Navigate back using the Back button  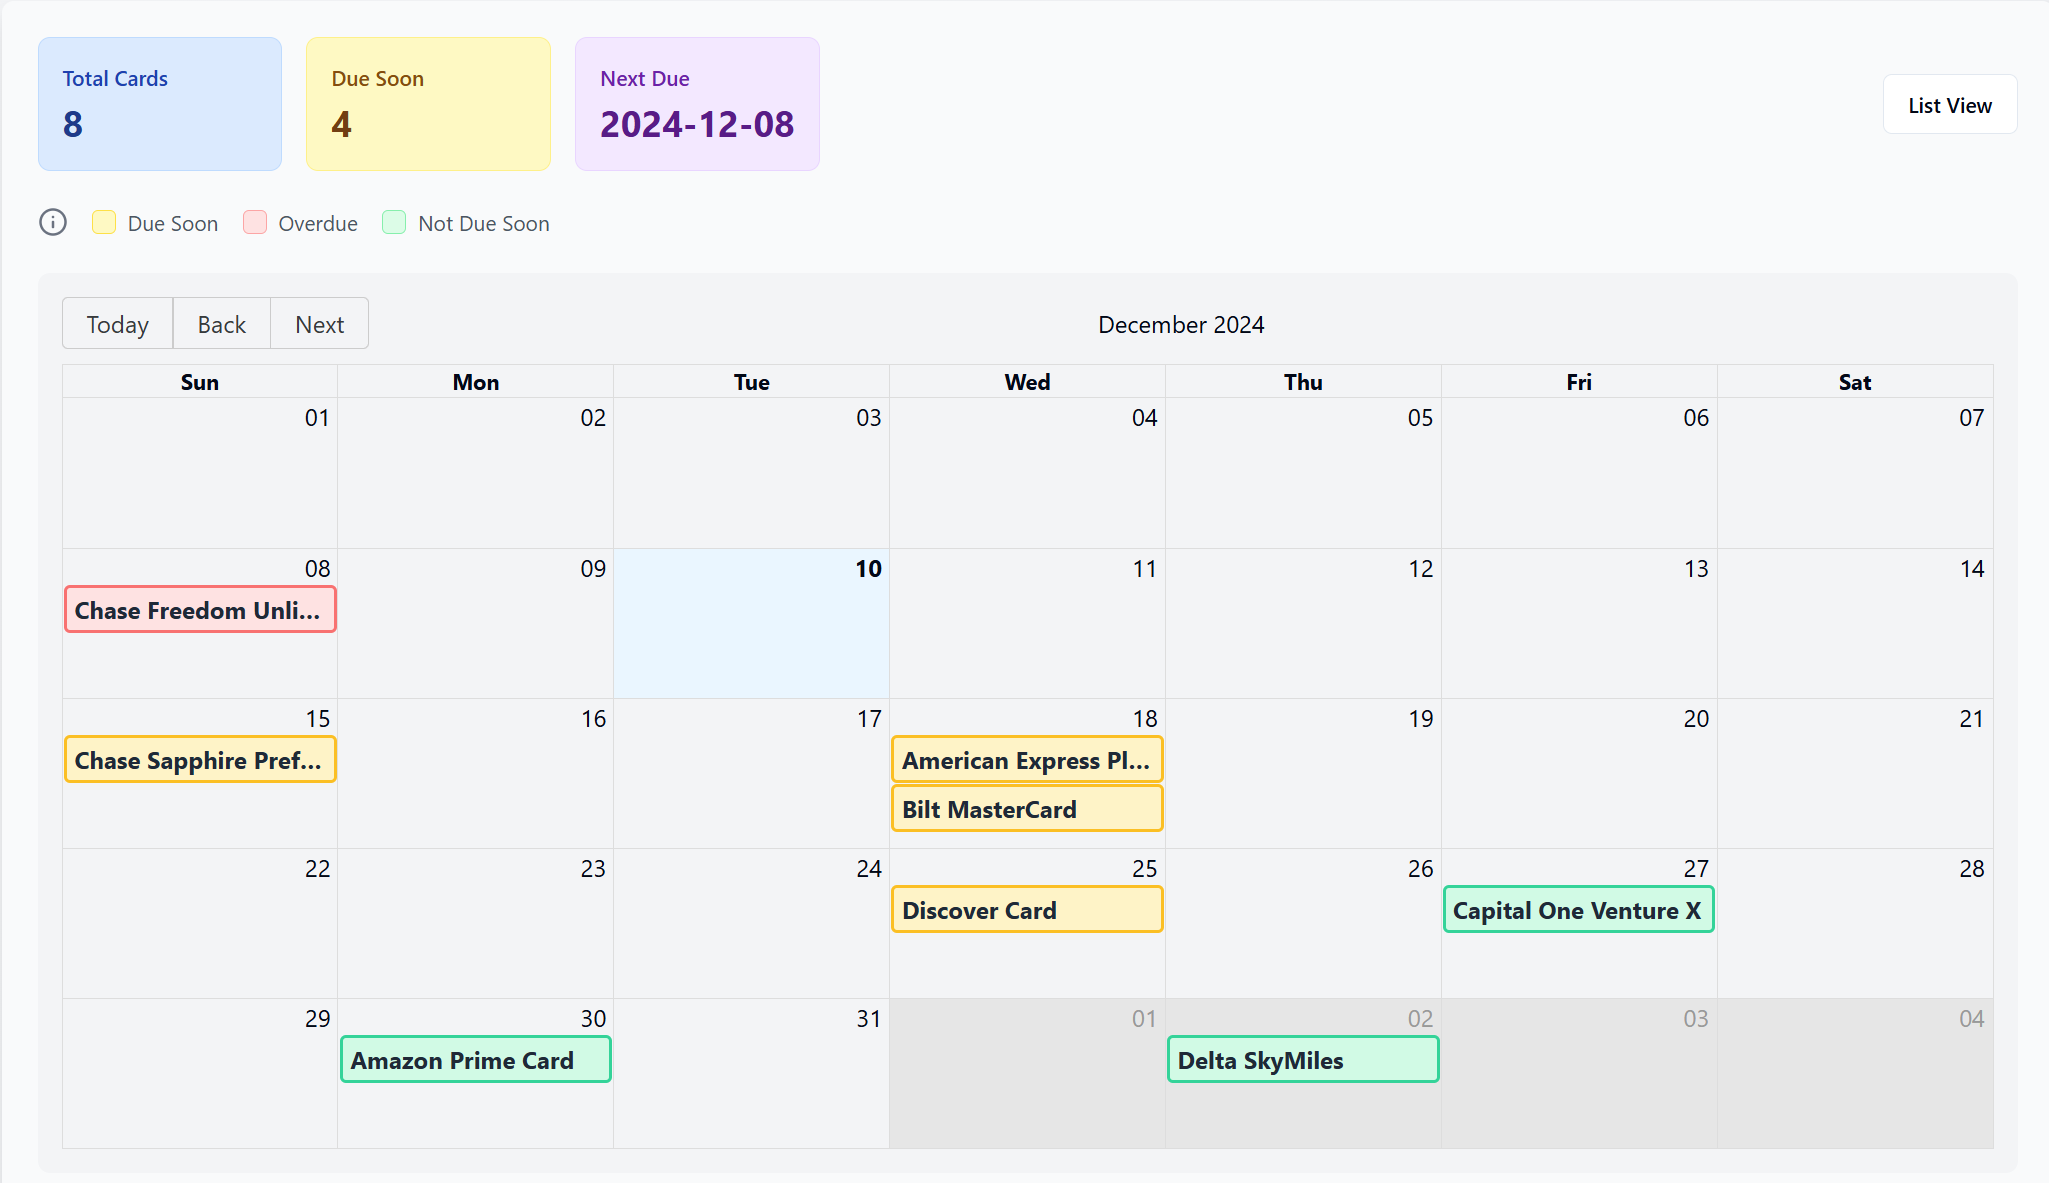pyautogui.click(x=218, y=323)
